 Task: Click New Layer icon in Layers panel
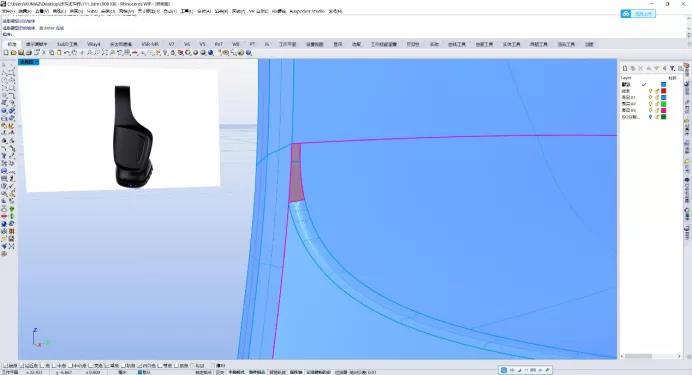pos(625,68)
